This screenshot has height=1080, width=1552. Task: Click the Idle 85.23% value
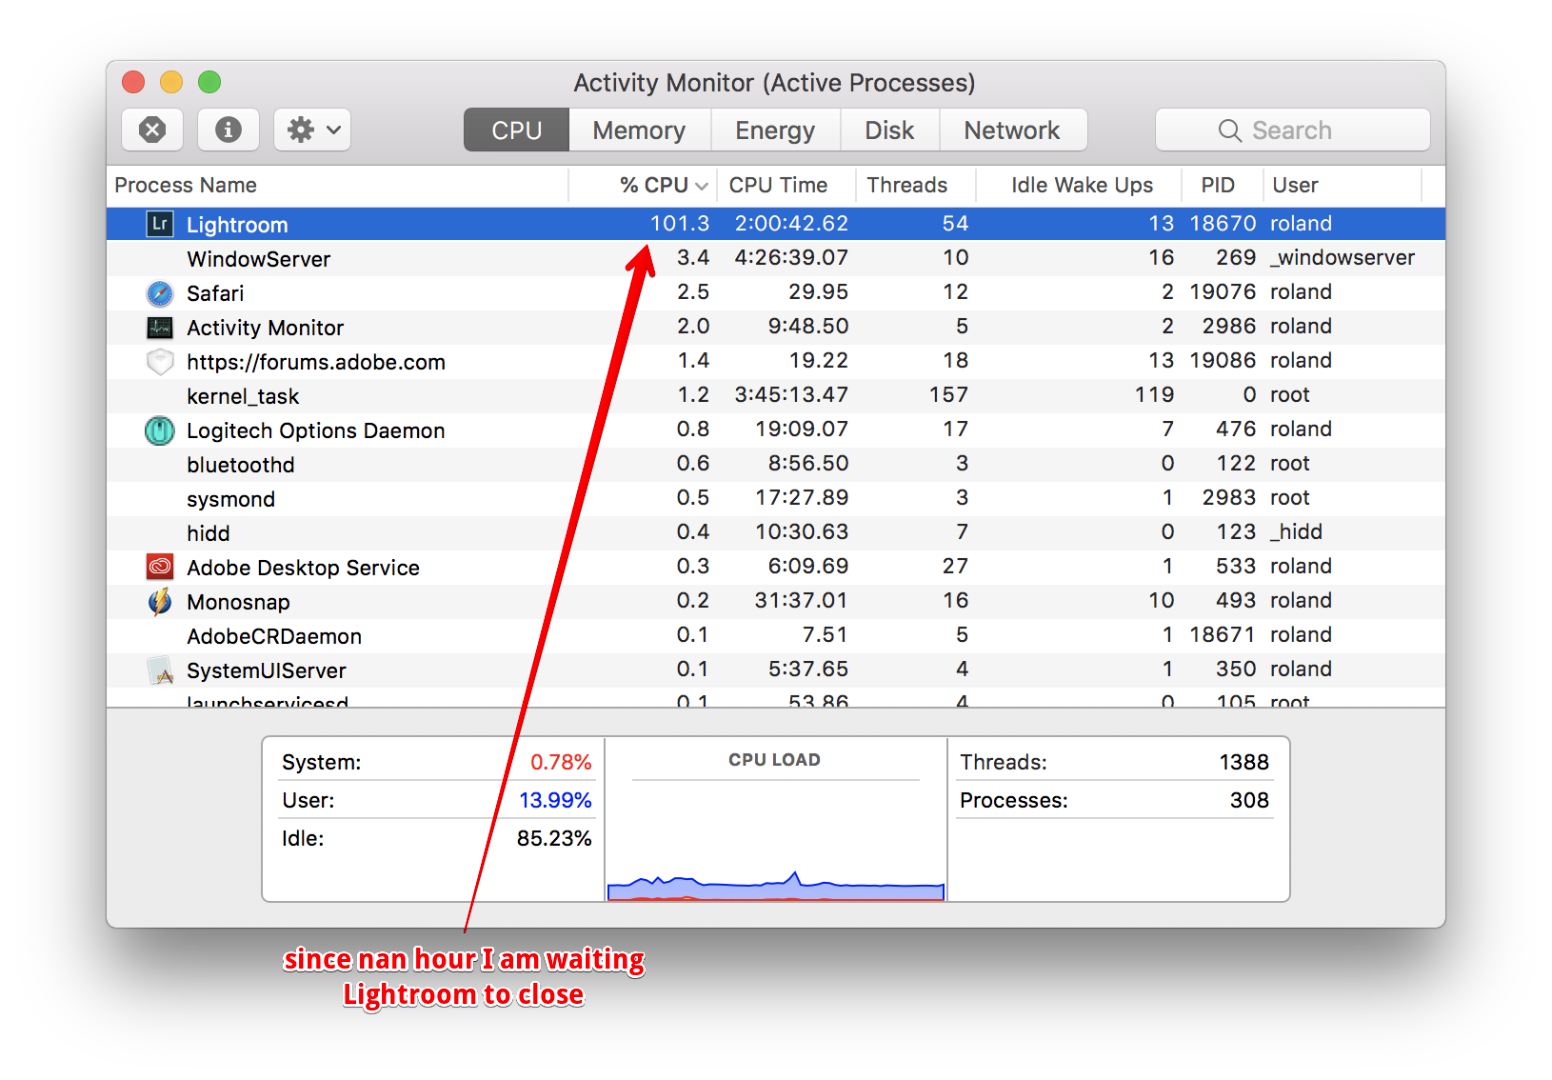554,838
